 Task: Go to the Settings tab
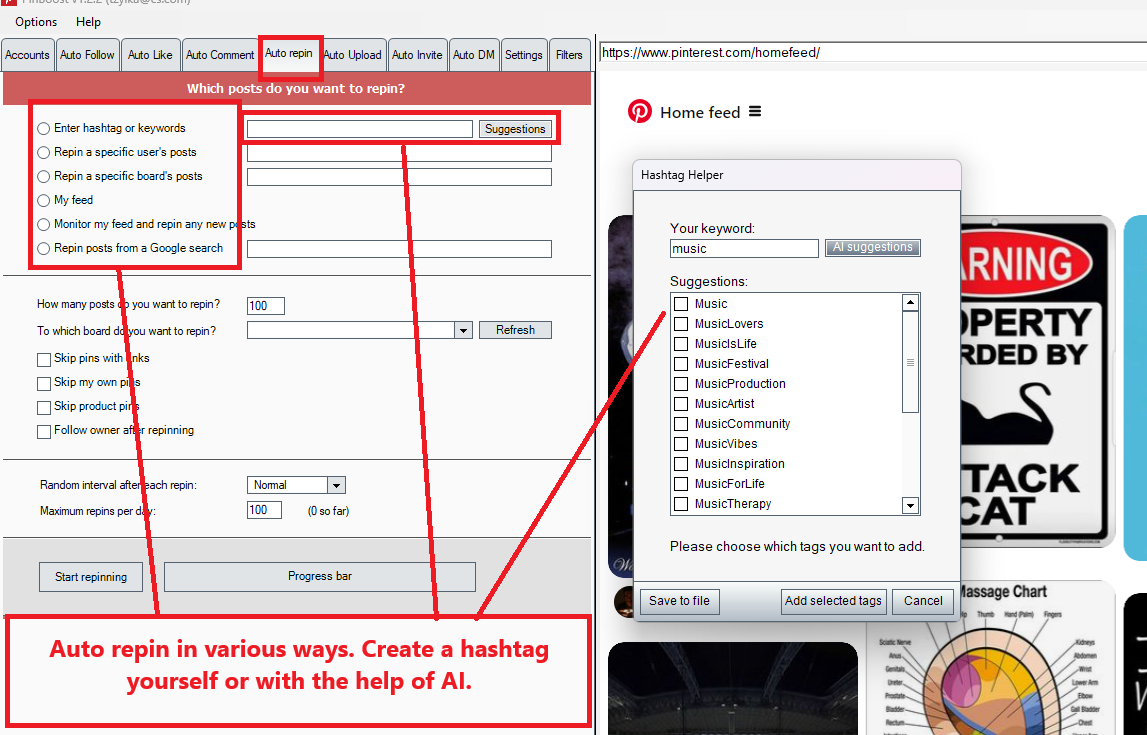coord(523,55)
